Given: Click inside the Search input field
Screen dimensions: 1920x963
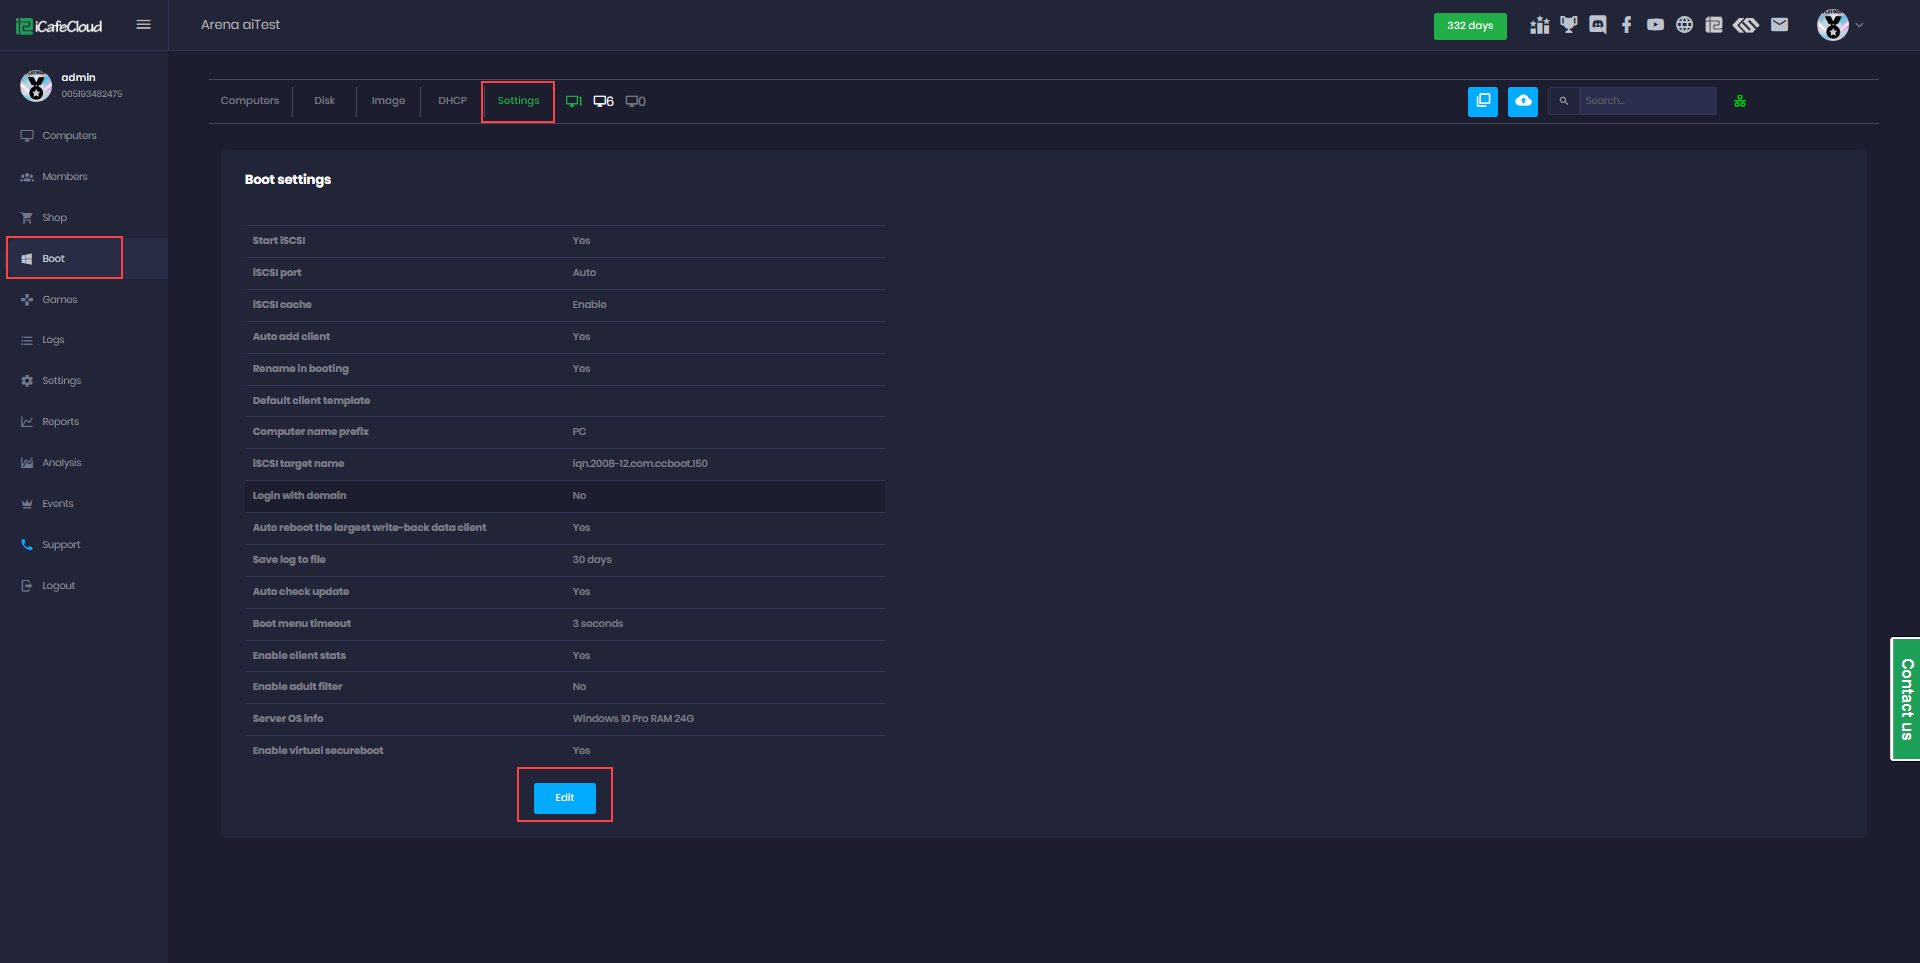Looking at the screenshot, I should coord(1646,100).
